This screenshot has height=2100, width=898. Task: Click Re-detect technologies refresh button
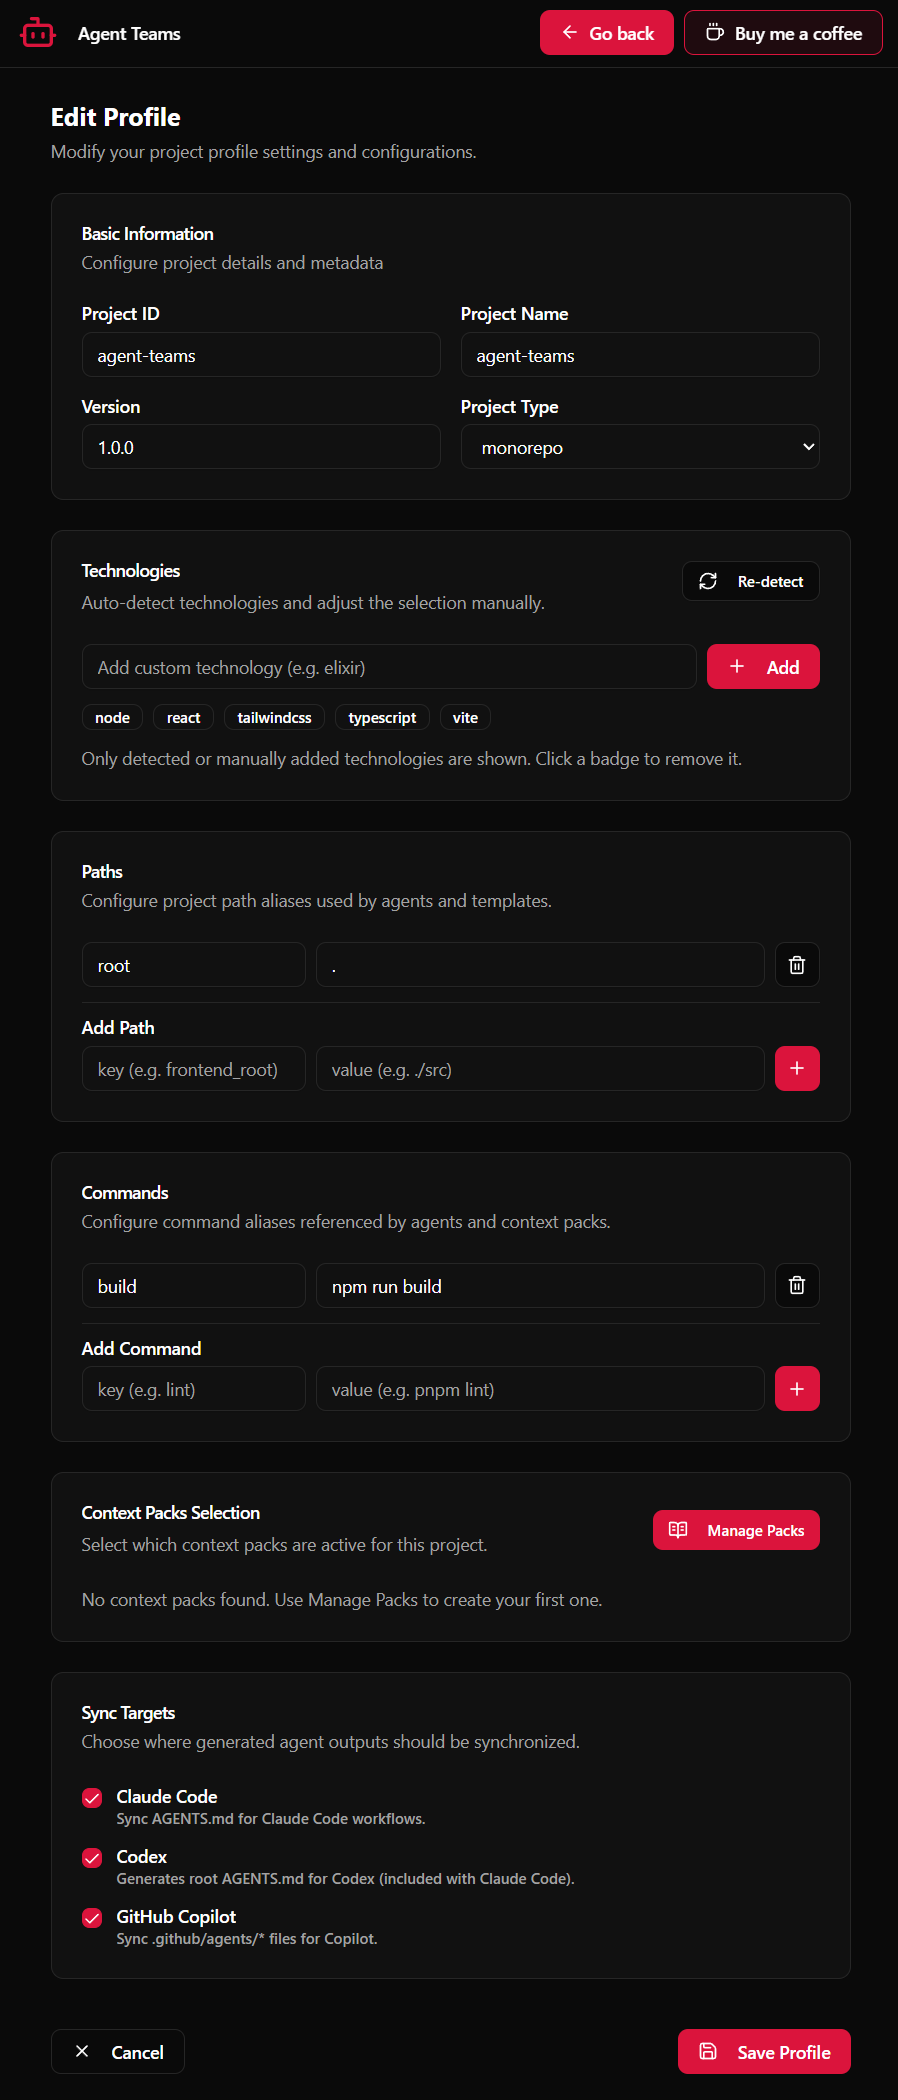coord(750,581)
